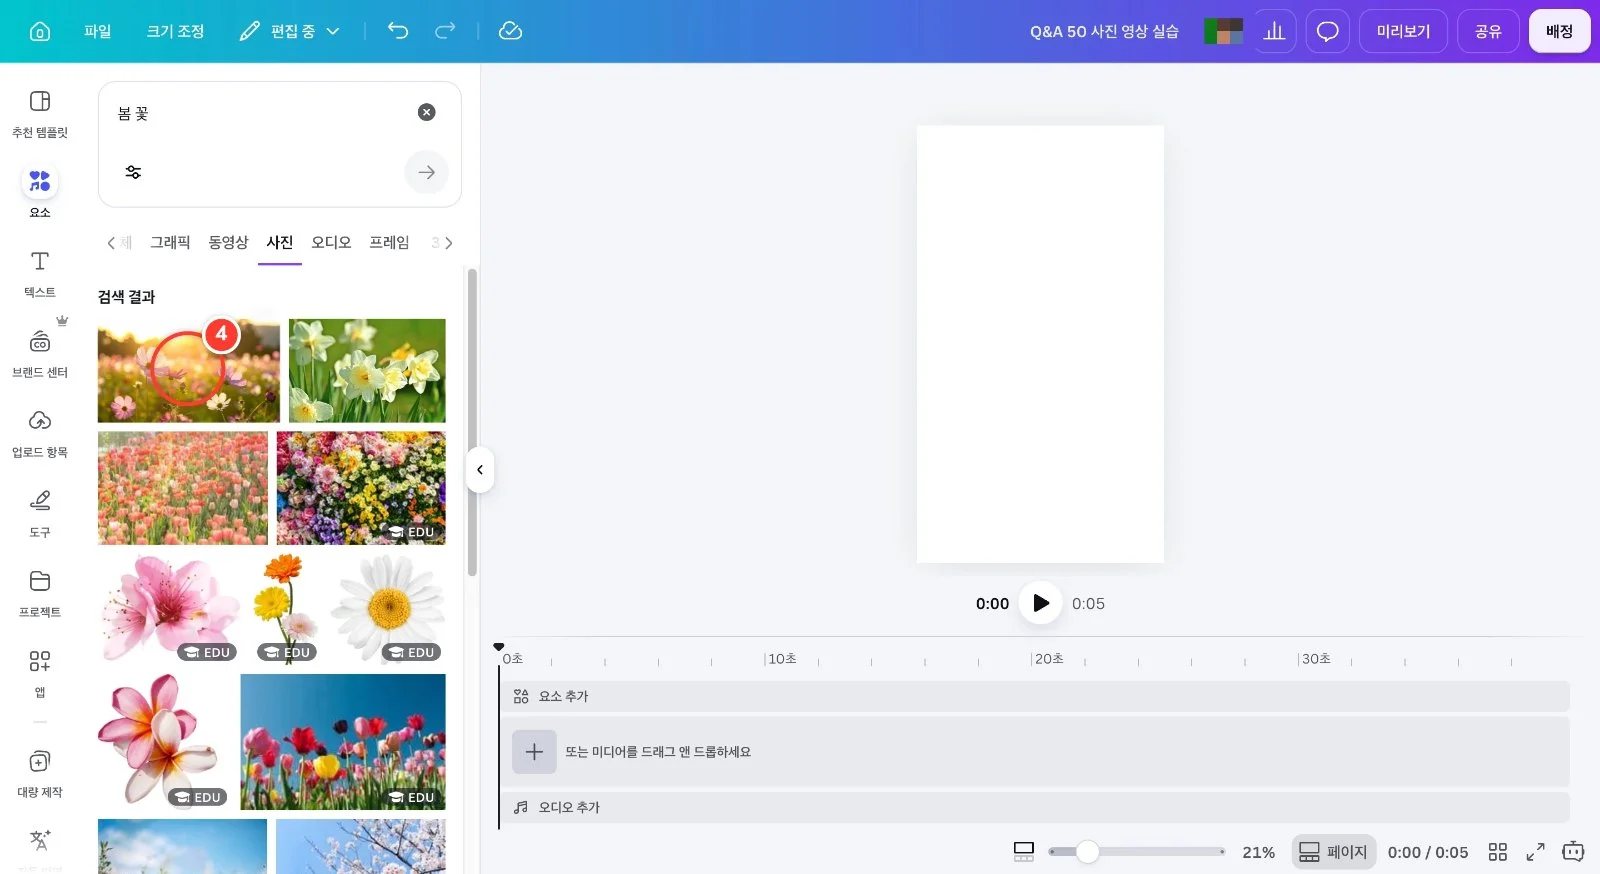Open 브랜드 센터 panel
This screenshot has height=874, width=1600.
[40, 353]
